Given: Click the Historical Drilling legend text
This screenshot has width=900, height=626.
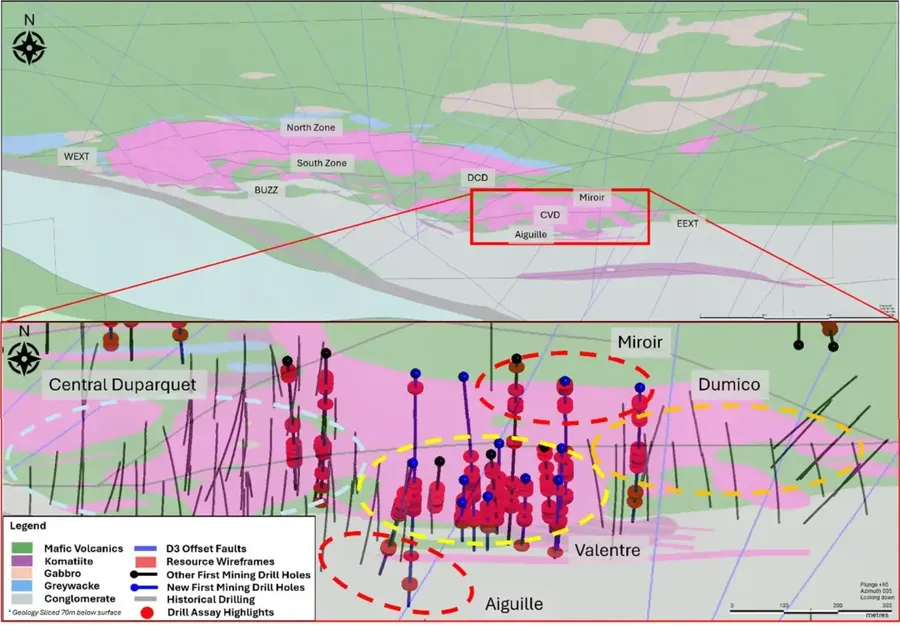Looking at the screenshot, I should (x=211, y=600).
